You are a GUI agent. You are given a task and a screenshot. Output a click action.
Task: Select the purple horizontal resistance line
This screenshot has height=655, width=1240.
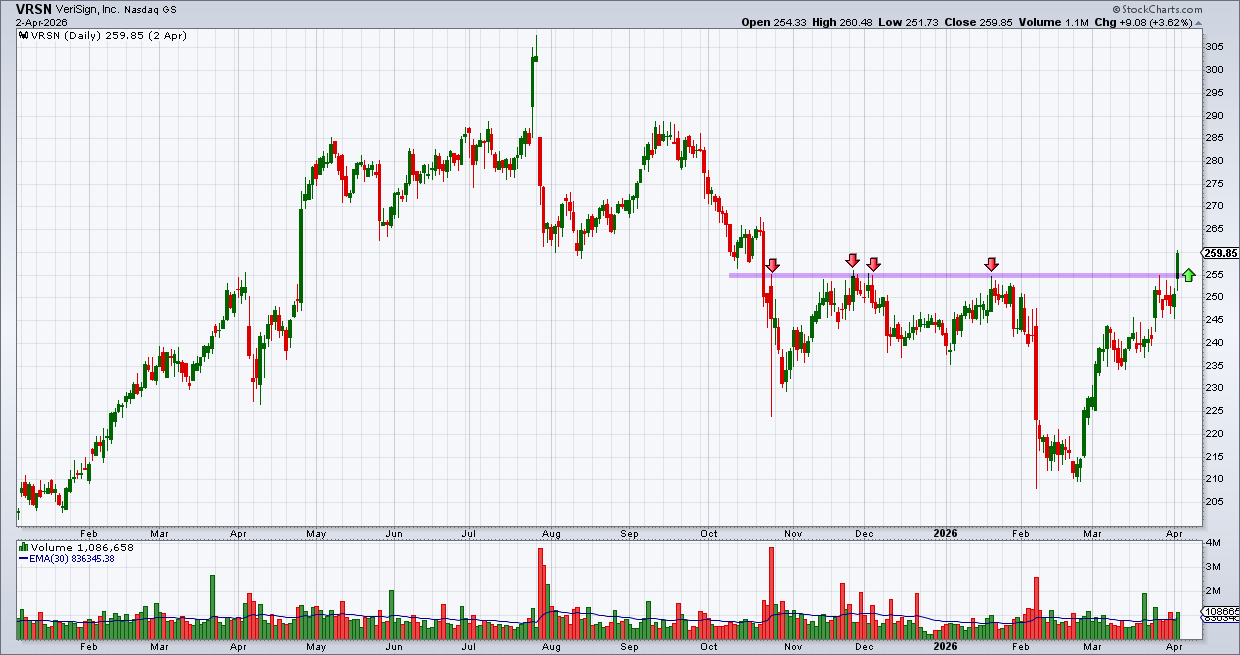(957, 275)
